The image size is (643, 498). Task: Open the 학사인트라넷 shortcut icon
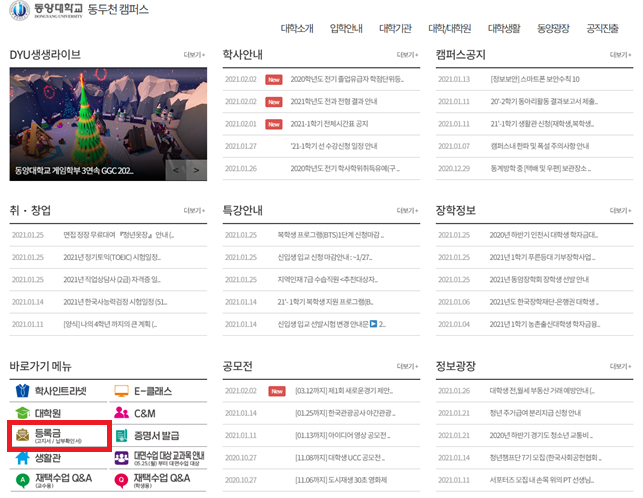[22, 389]
